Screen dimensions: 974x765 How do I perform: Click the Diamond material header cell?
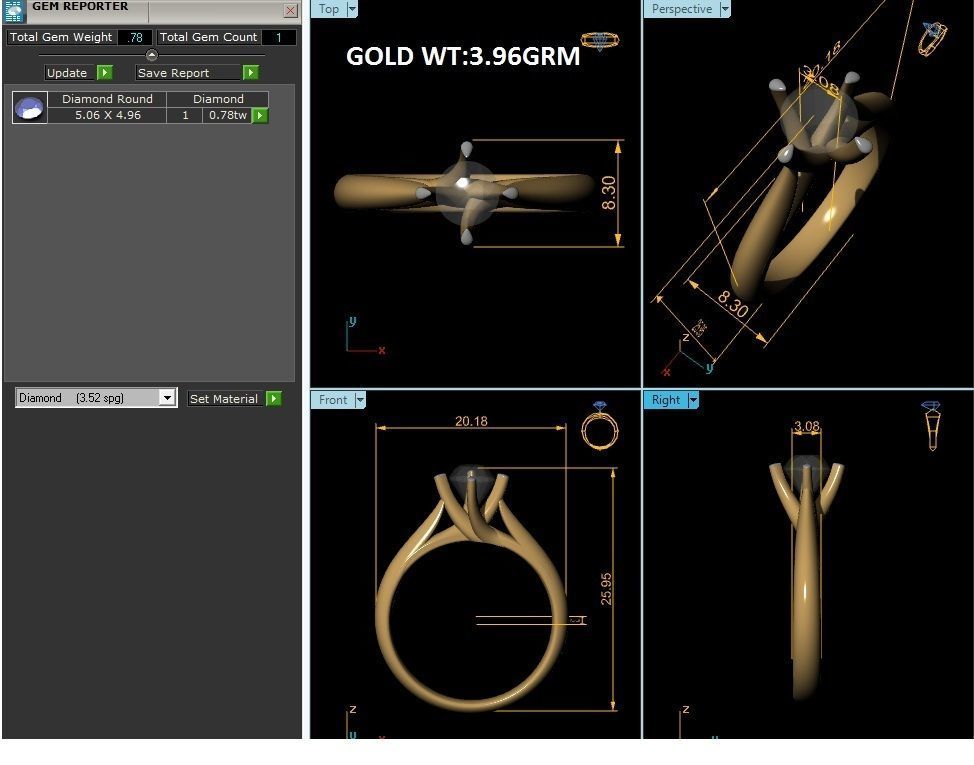[218, 99]
